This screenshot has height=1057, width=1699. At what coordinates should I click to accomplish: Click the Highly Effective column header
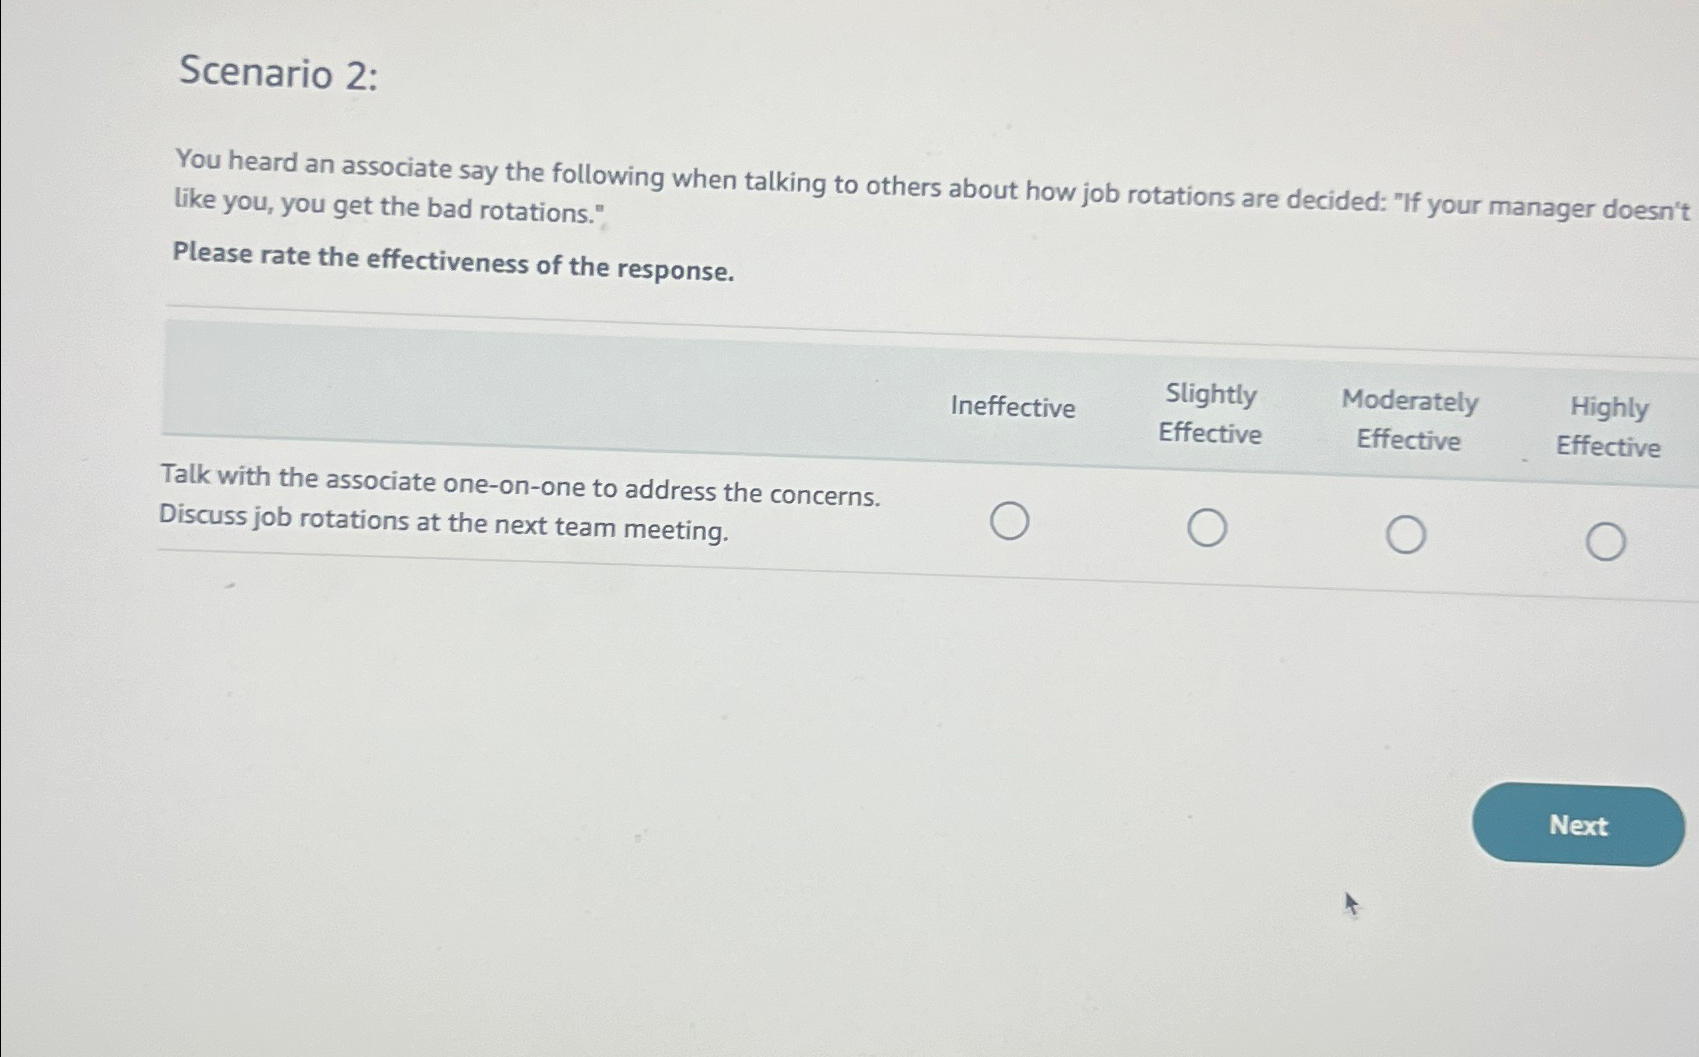[1608, 427]
